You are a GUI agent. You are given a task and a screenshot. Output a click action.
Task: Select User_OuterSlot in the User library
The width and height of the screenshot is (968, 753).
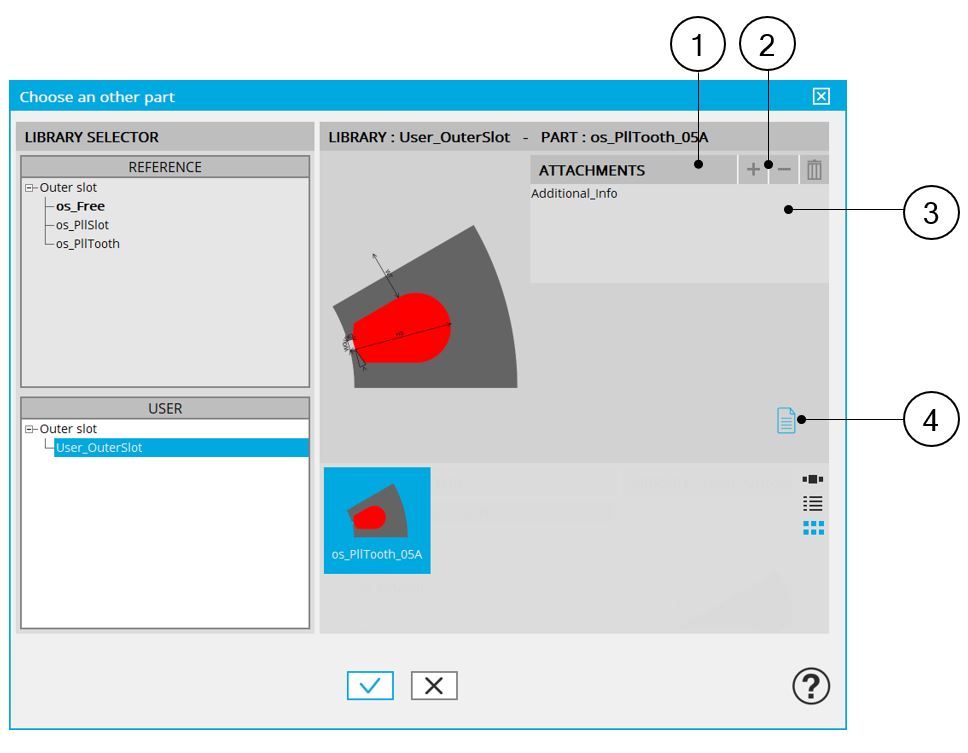click(x=99, y=448)
